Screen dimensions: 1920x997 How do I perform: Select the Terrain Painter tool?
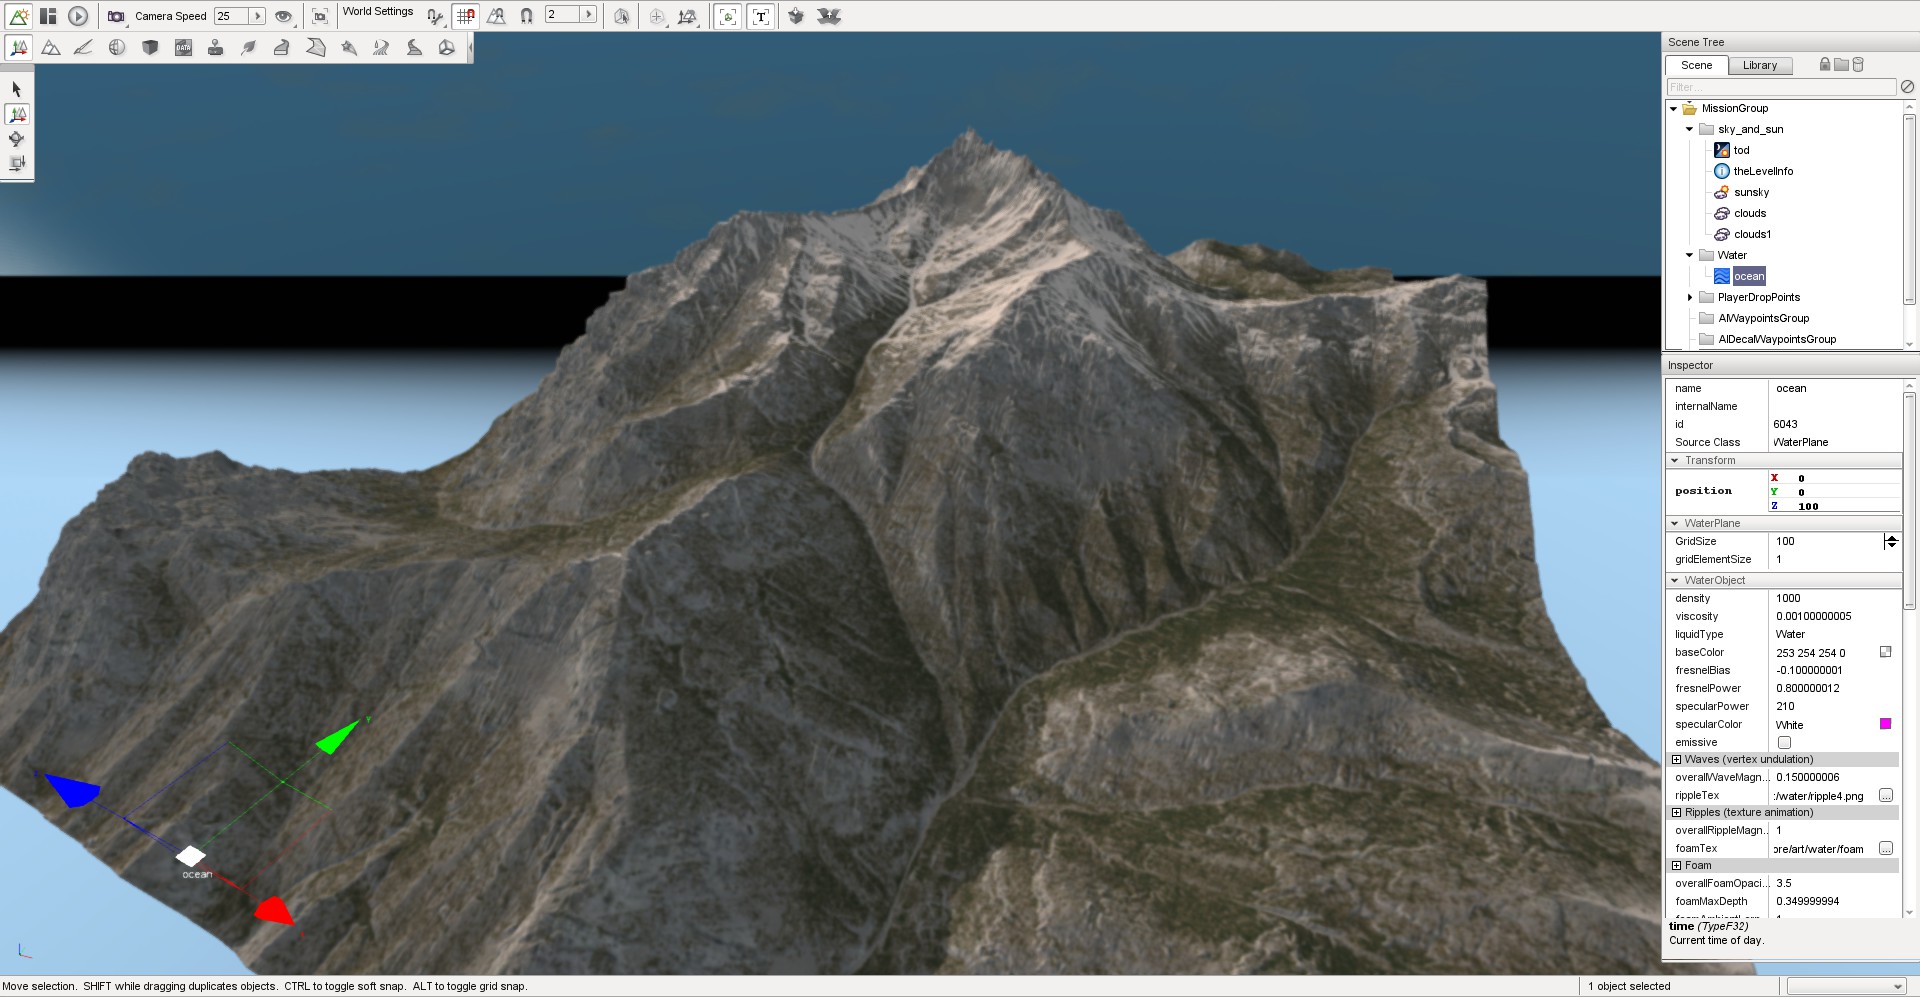84,47
